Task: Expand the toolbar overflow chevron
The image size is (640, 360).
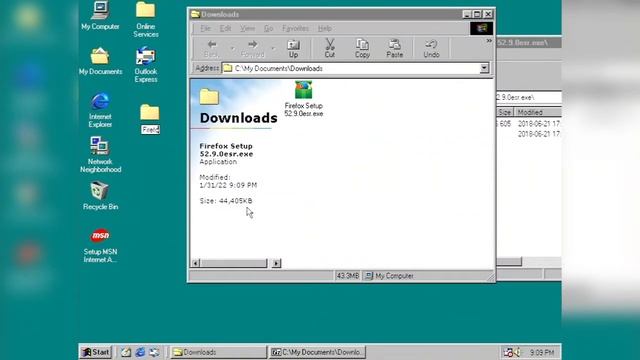Action: (x=489, y=41)
